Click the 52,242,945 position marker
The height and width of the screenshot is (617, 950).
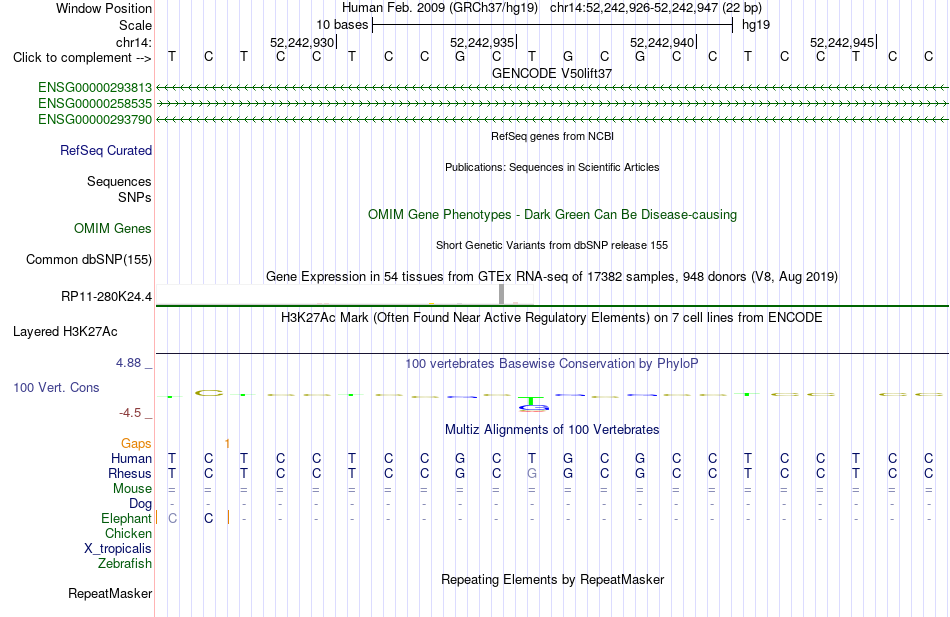tap(843, 42)
